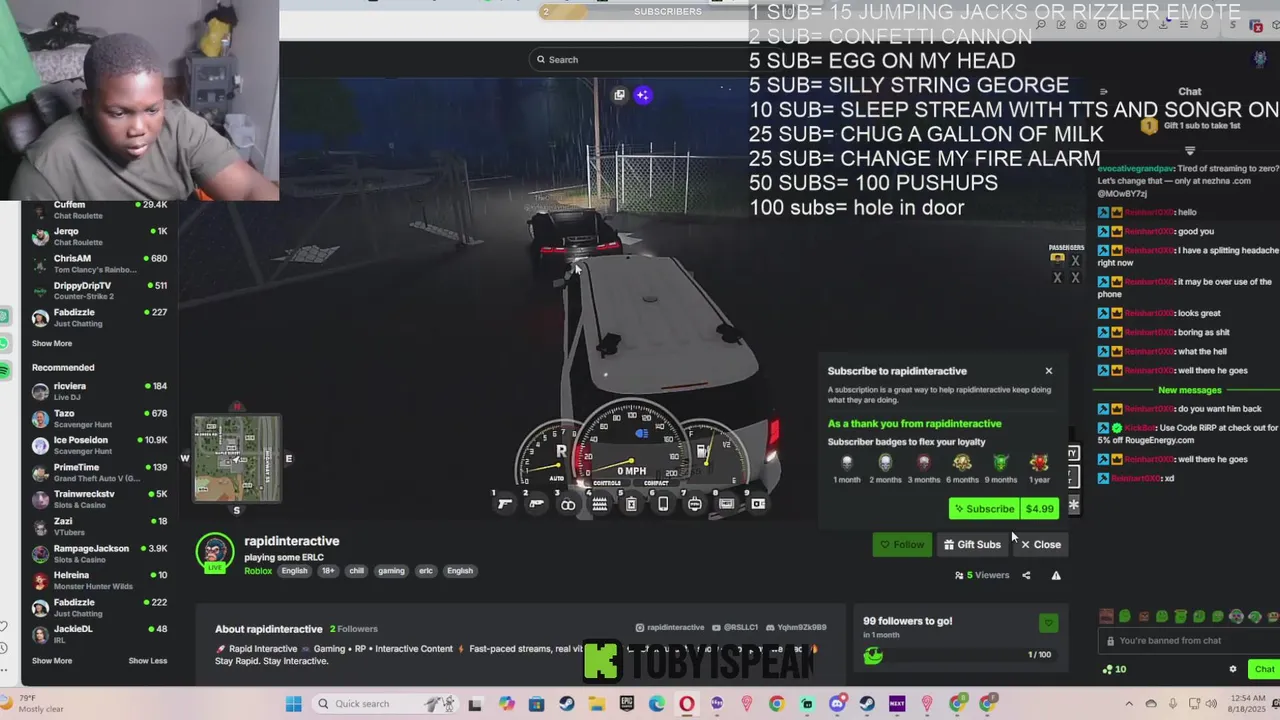Viewport: 1280px width, 720px height.
Task: Select the spike strip in hotbar slot 4
Action: [x=600, y=504]
